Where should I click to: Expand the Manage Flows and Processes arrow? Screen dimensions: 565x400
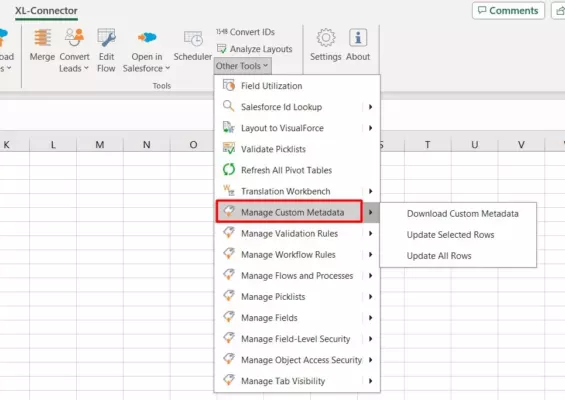pyautogui.click(x=370, y=276)
